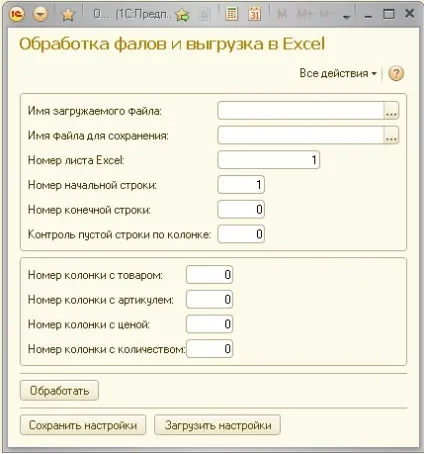Click the 'Номер колонки с товаром:' label
The height and width of the screenshot is (454, 424).
pos(95,275)
